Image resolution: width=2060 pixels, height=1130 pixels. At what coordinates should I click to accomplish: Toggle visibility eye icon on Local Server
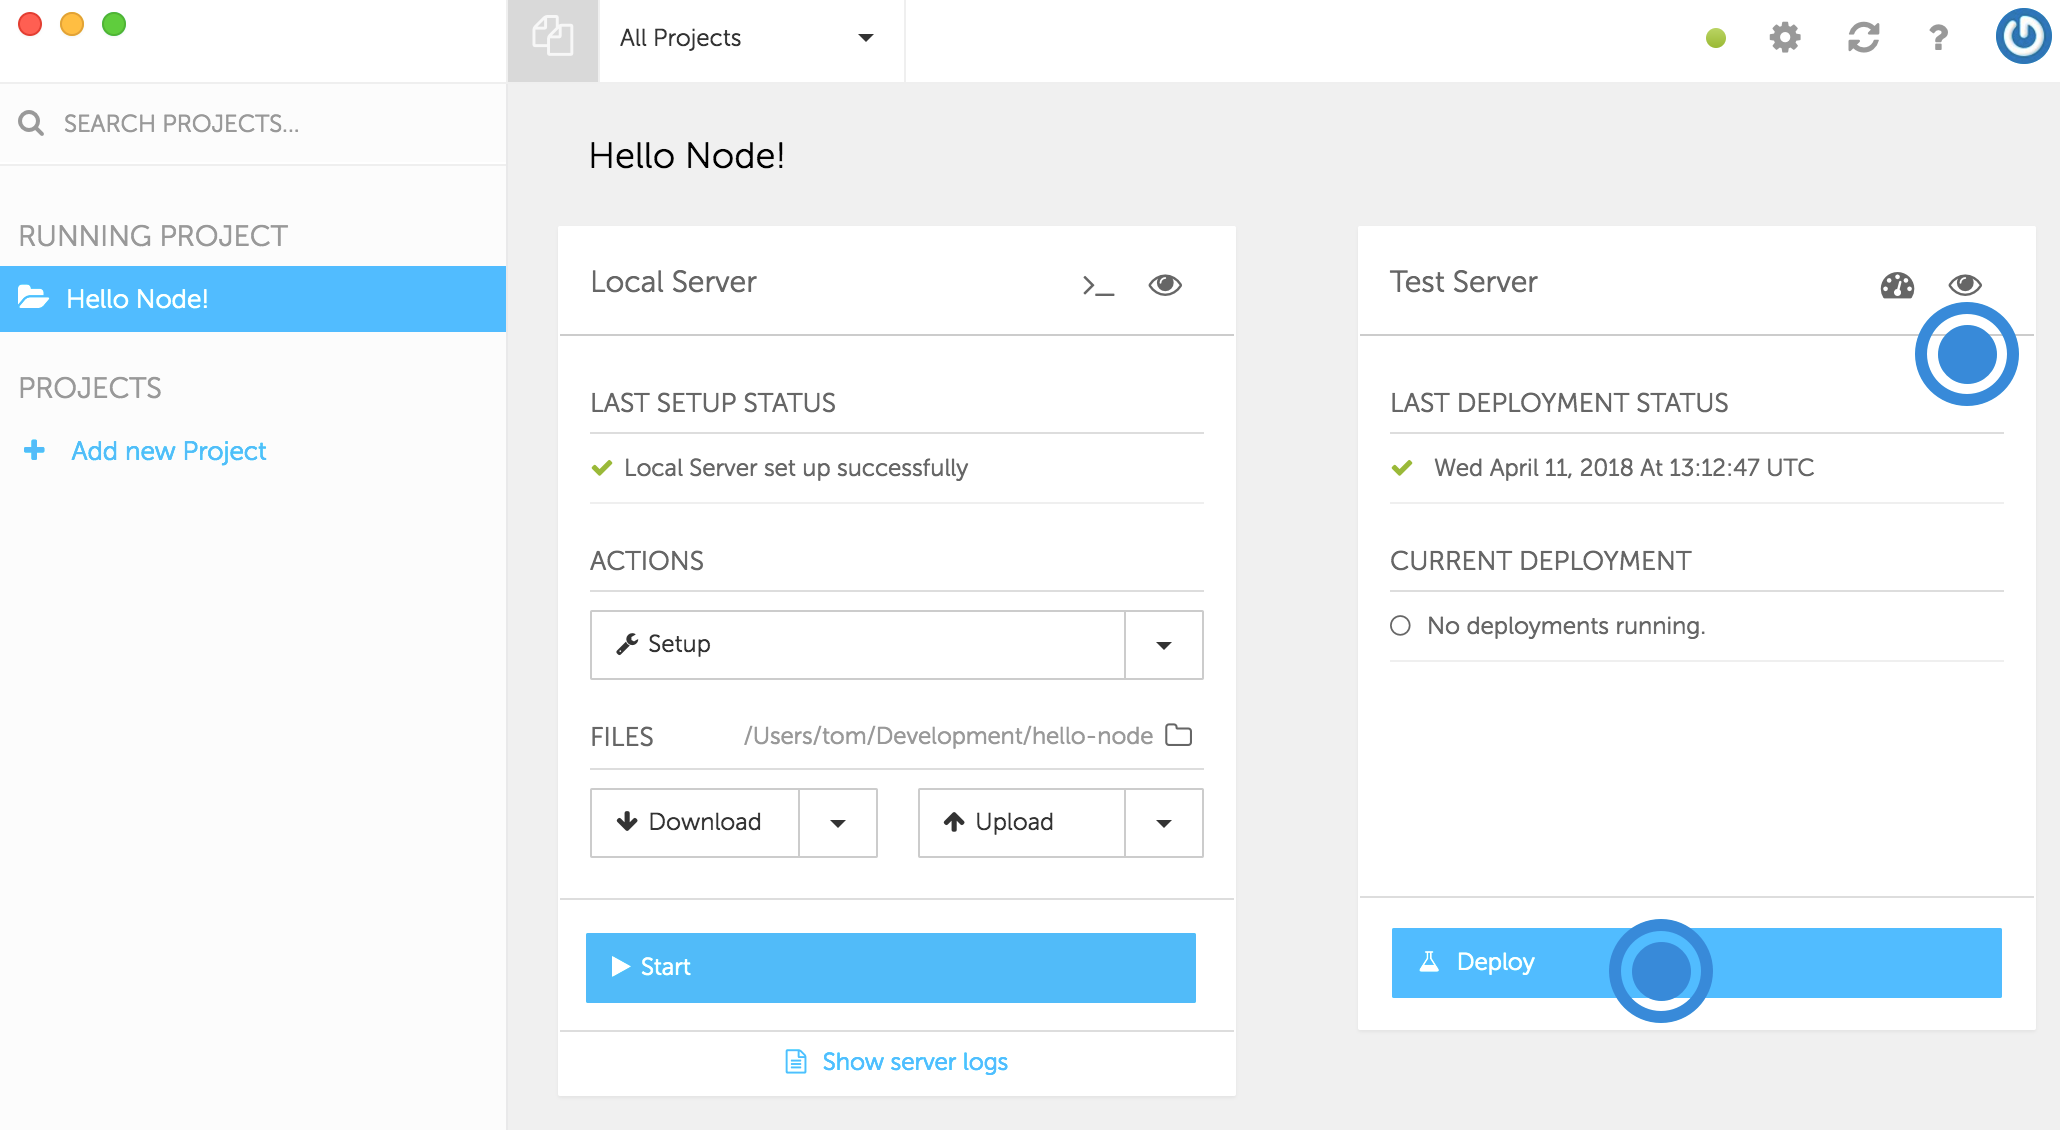tap(1166, 284)
